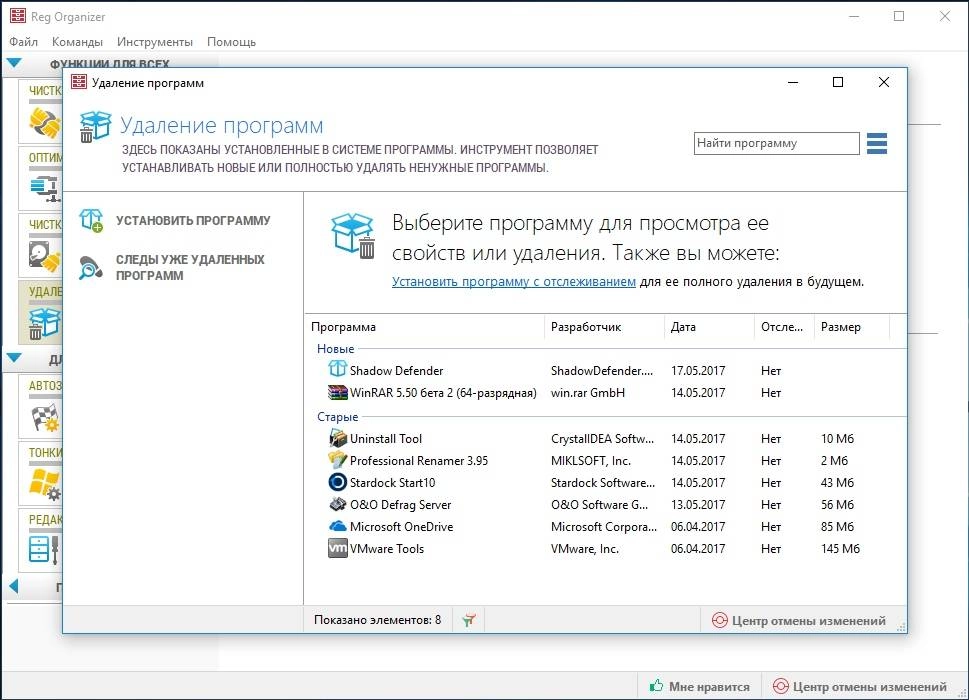969x700 pixels.
Task: Open the Файл menu
Action: click(23, 41)
